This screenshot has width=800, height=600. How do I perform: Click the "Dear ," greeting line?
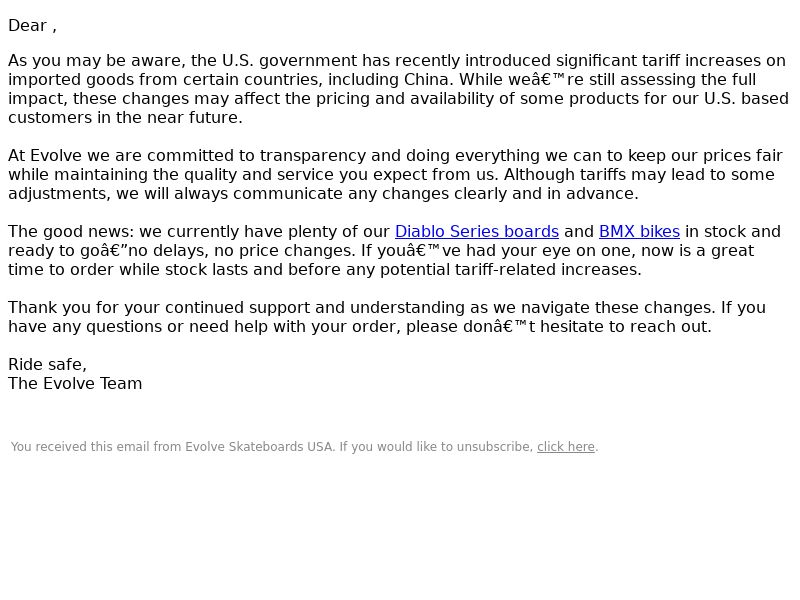point(32,26)
